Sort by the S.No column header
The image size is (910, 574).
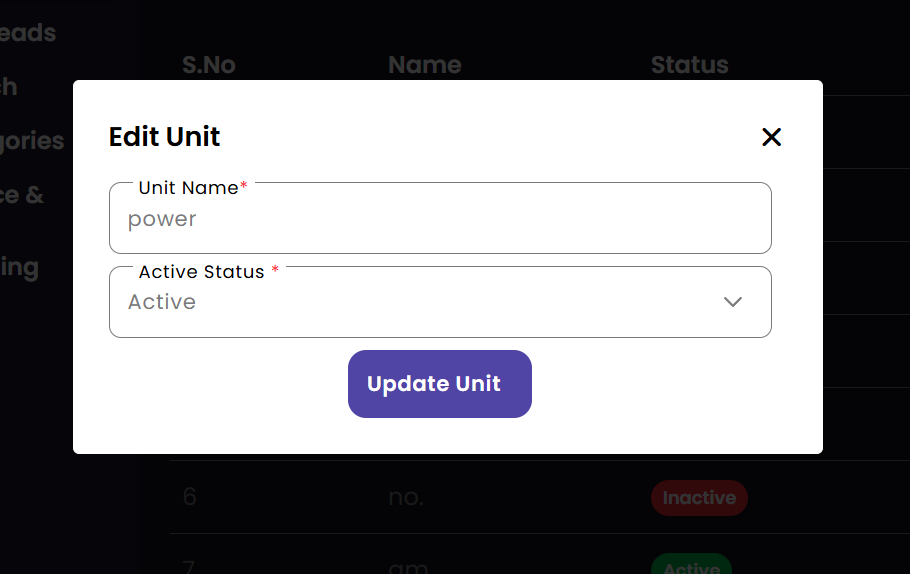pos(208,66)
